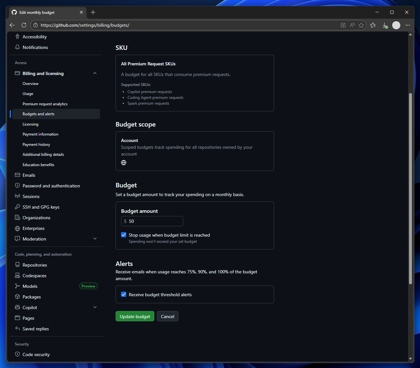Uncheck Stop usage when budget limit is reached
The width and height of the screenshot is (420, 368).
(x=124, y=235)
